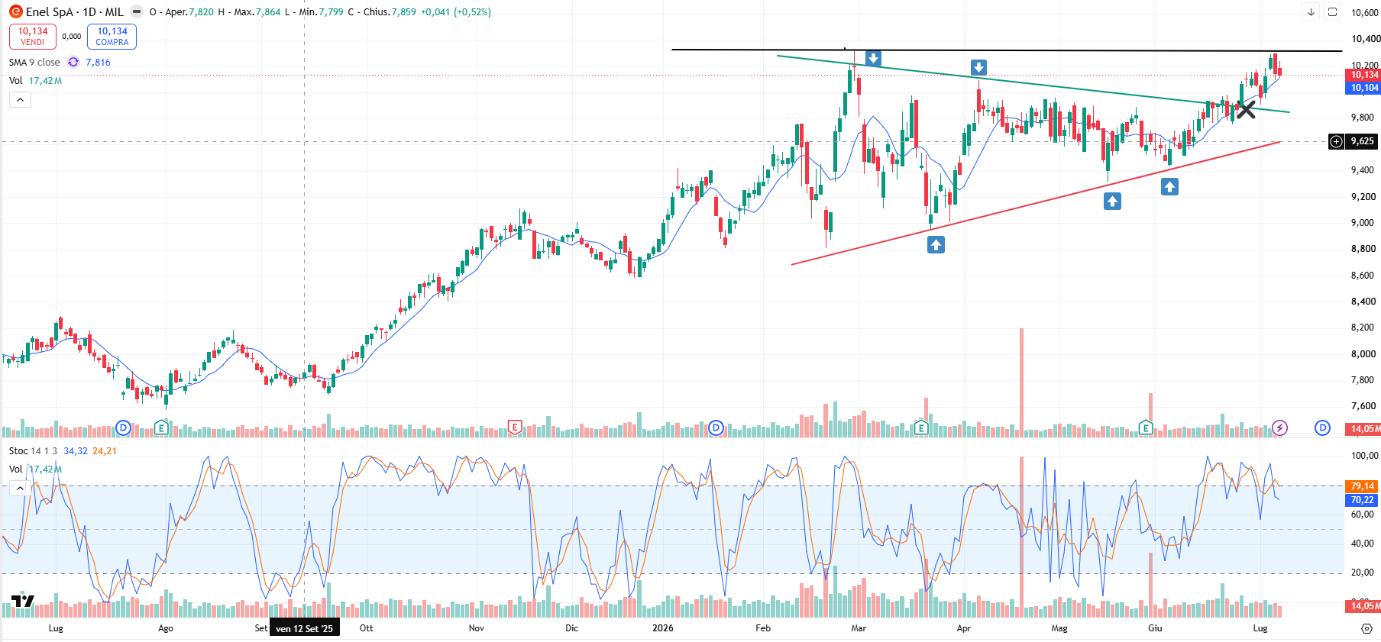The height and width of the screenshot is (642, 1381).
Task: Click the earnings E marker near Ago
Action: point(160,428)
